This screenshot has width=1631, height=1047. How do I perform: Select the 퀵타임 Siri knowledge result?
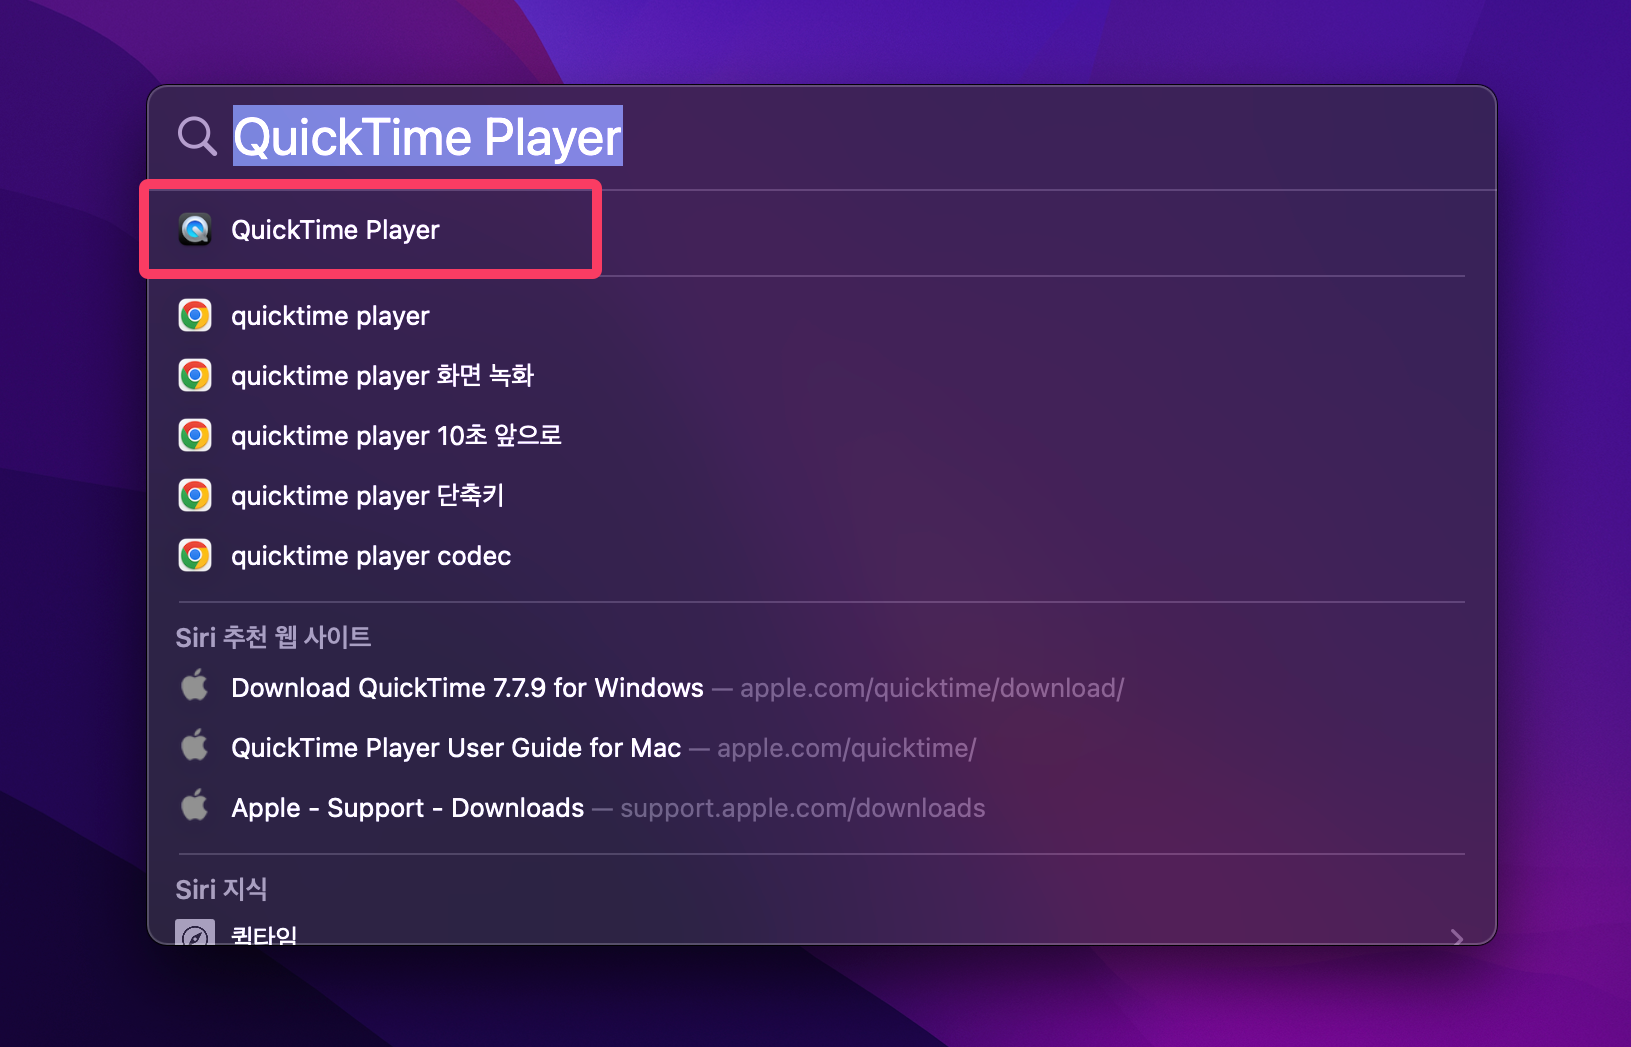tap(264, 934)
